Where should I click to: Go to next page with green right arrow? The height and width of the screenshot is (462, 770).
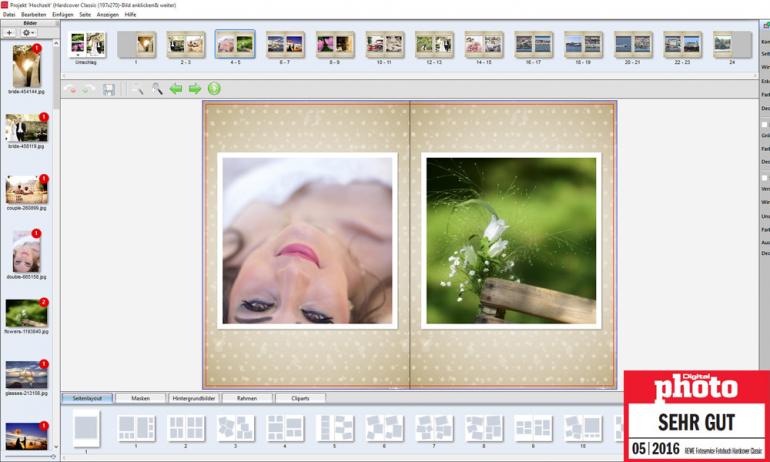(195, 89)
